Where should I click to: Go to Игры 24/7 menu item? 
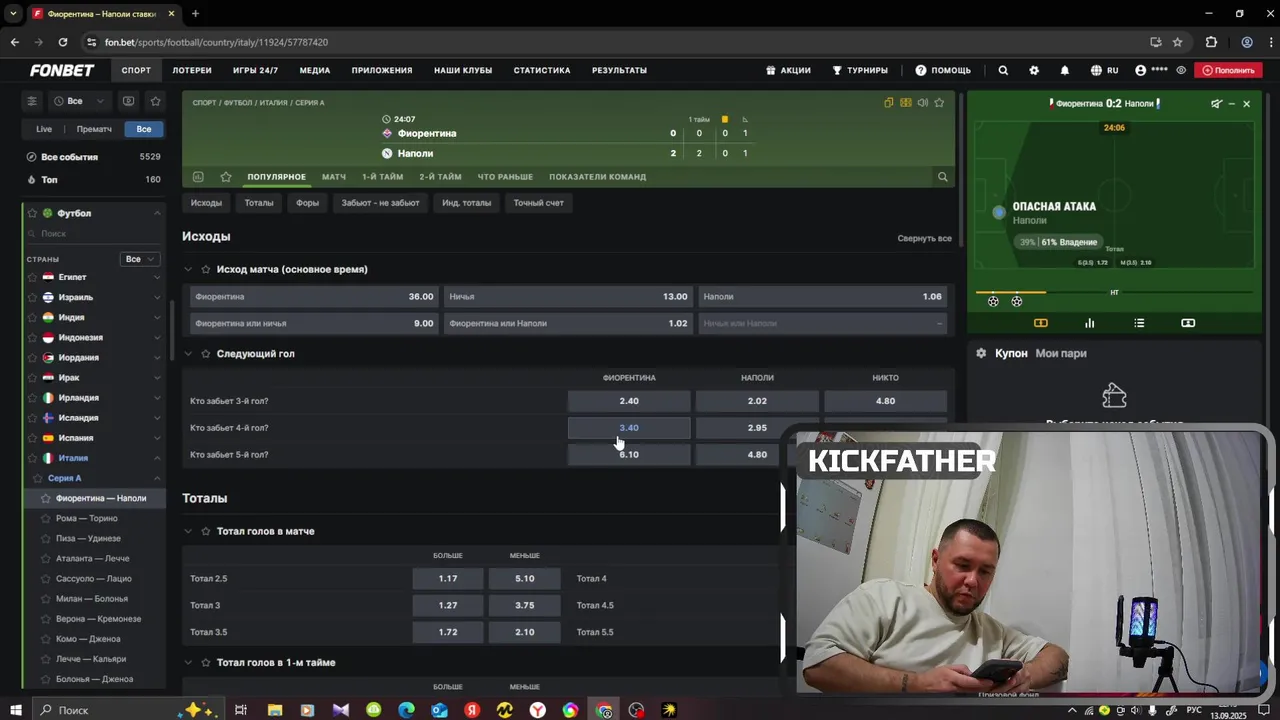pos(255,70)
